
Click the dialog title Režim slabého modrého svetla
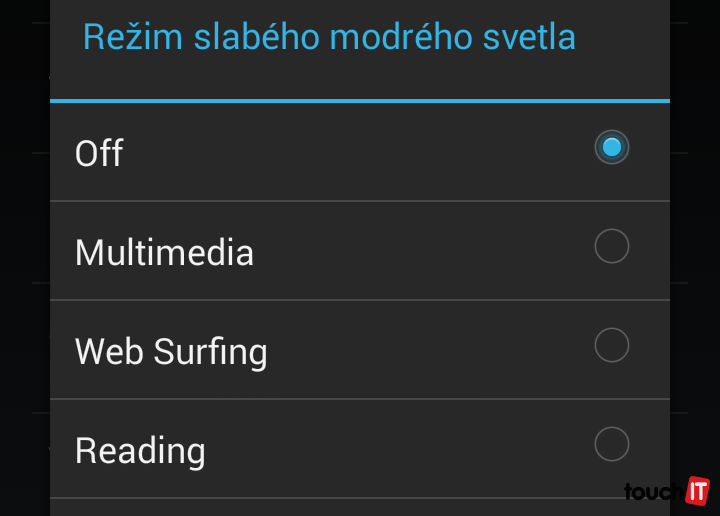(x=329, y=38)
